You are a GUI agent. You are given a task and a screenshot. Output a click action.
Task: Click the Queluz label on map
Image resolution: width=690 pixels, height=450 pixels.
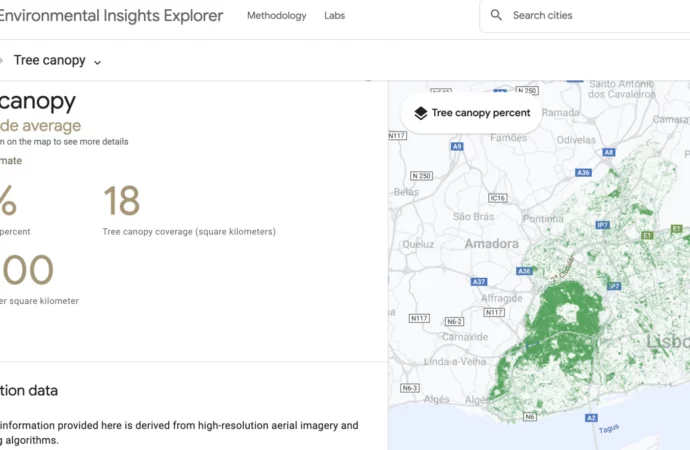418,245
